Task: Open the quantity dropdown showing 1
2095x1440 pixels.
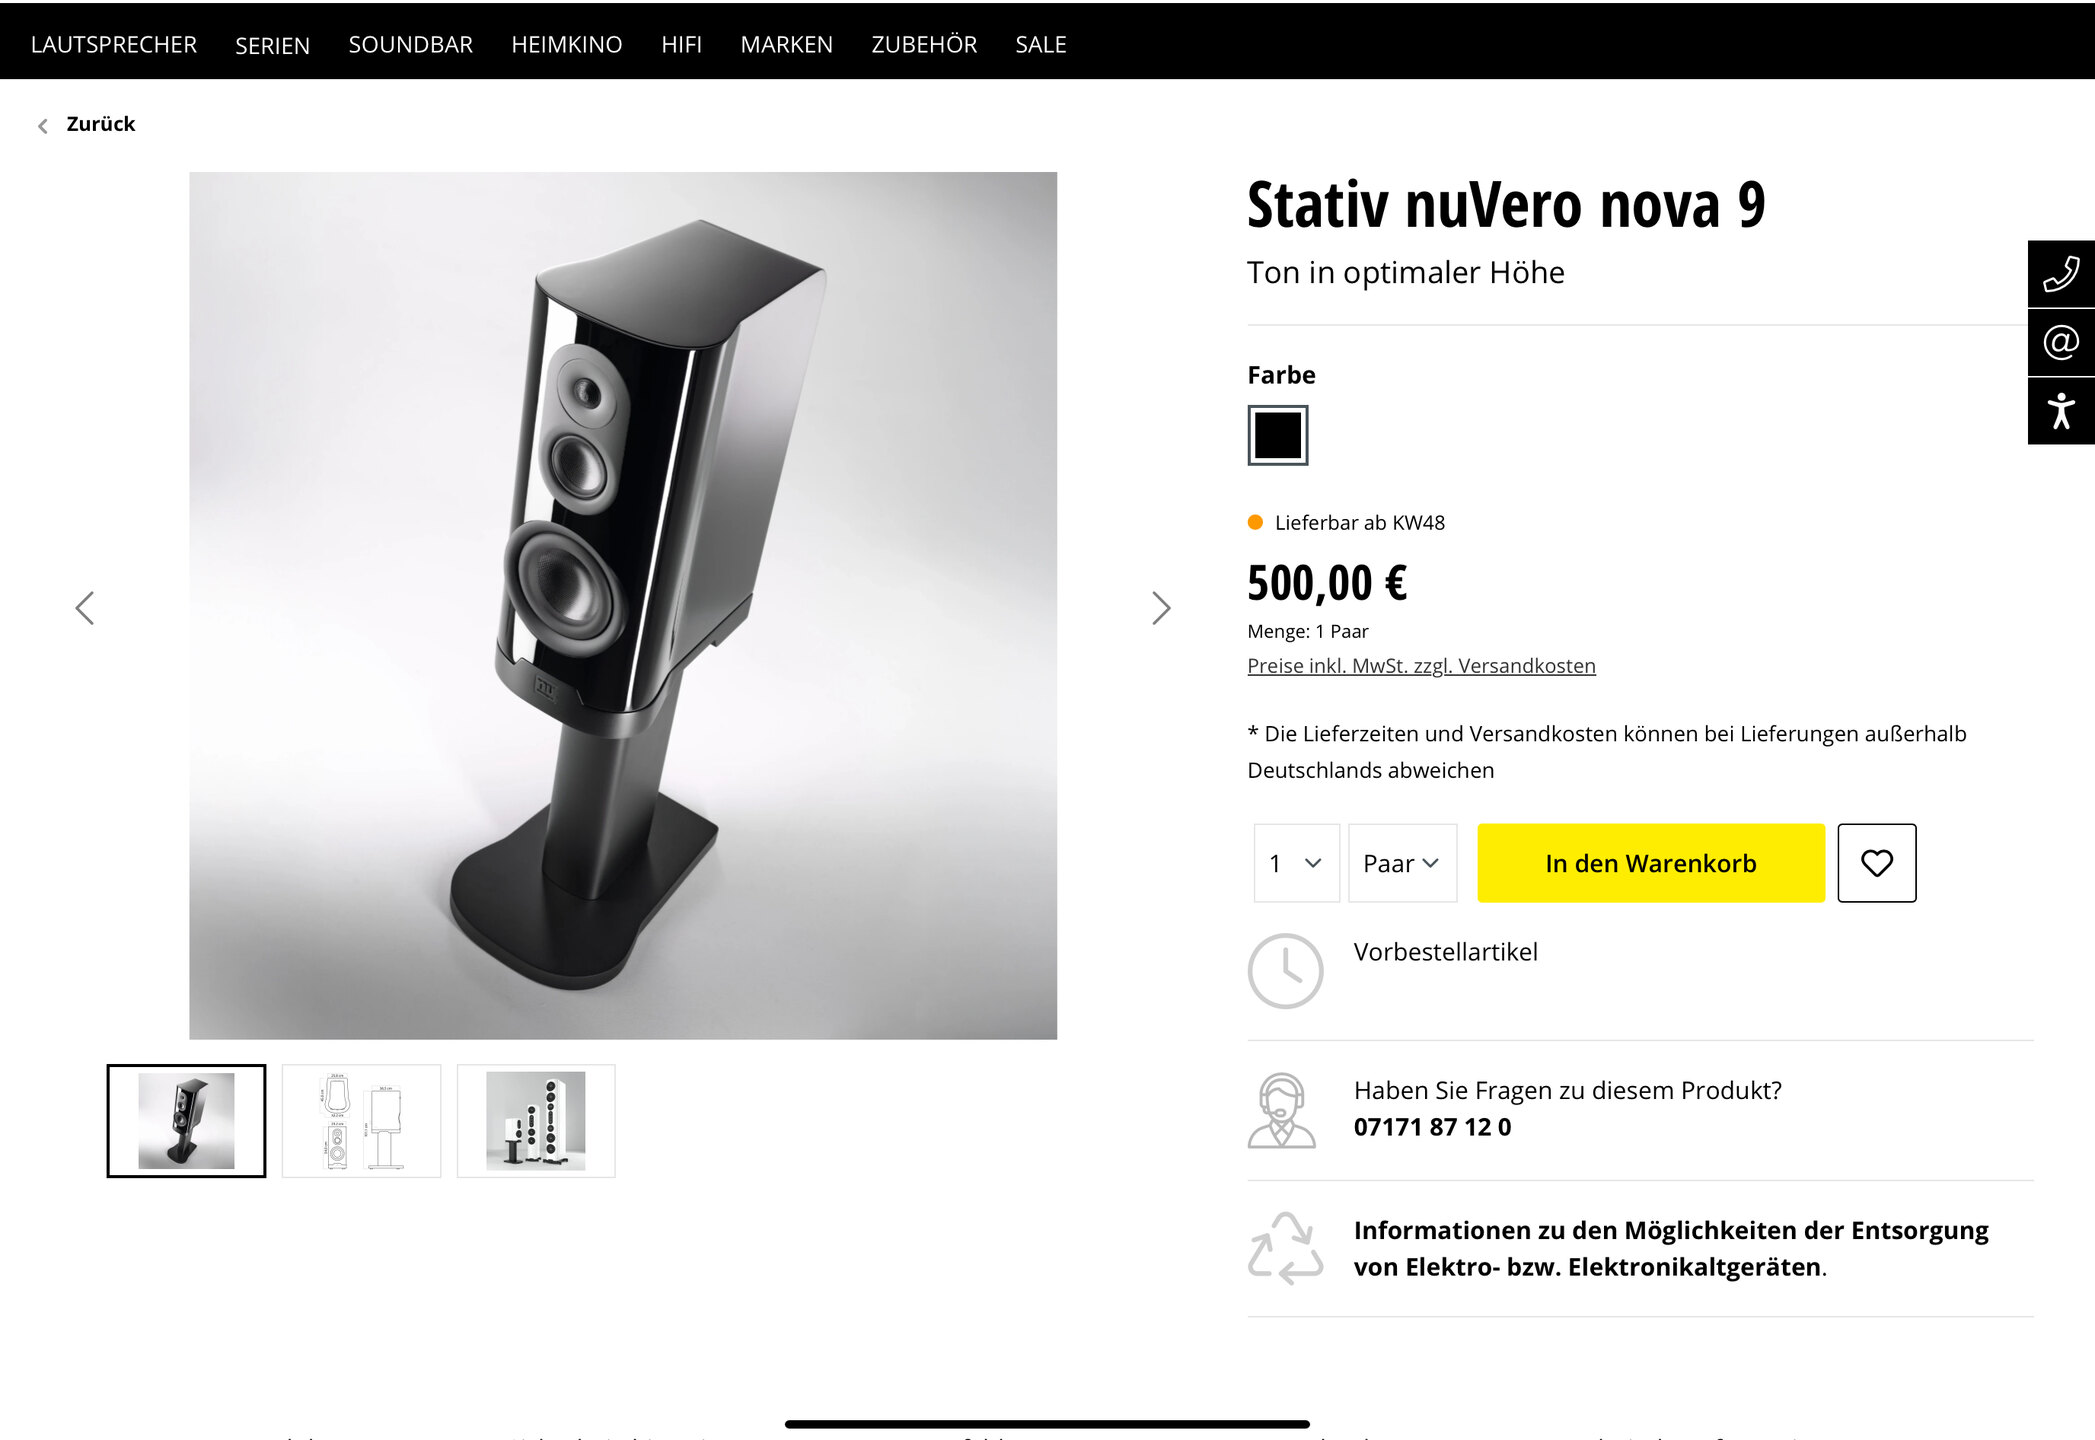Action: pos(1296,863)
